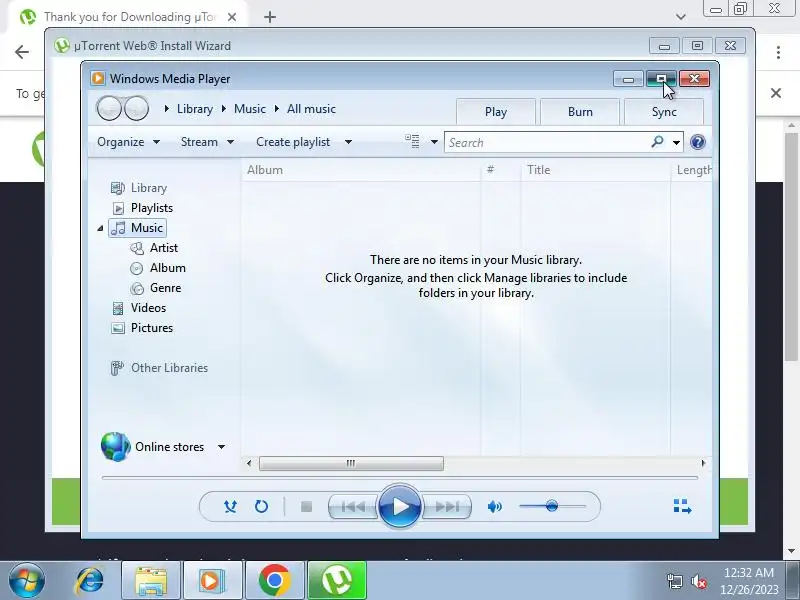Click the All music breadcrumb

click(x=311, y=109)
